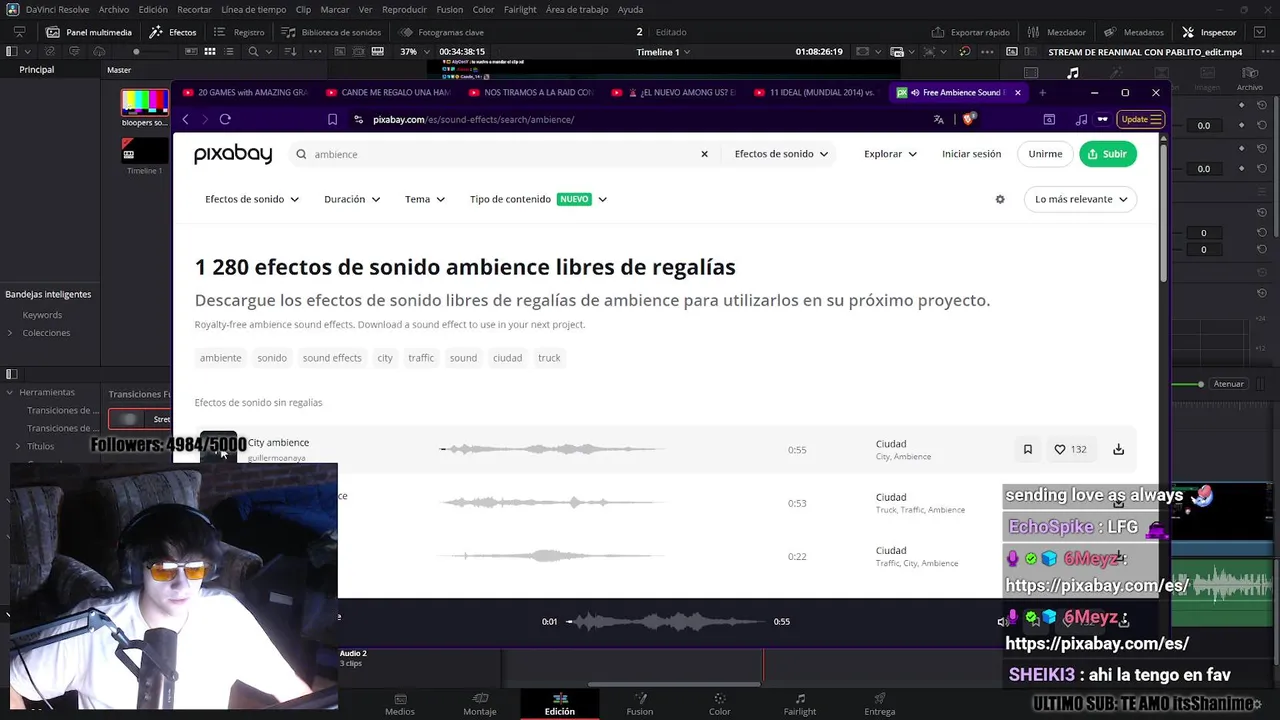Switch to browser tab '20 GAMES with AMAZING GRA'

pyautogui.click(x=245, y=92)
